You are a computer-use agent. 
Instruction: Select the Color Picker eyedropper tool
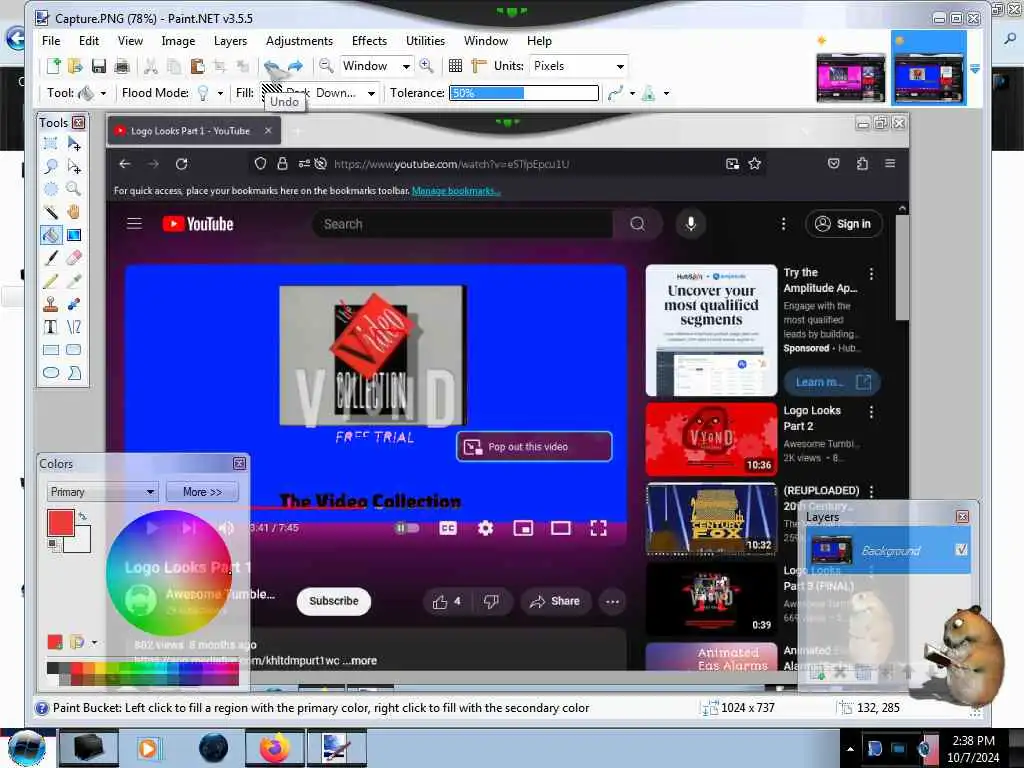(74, 281)
